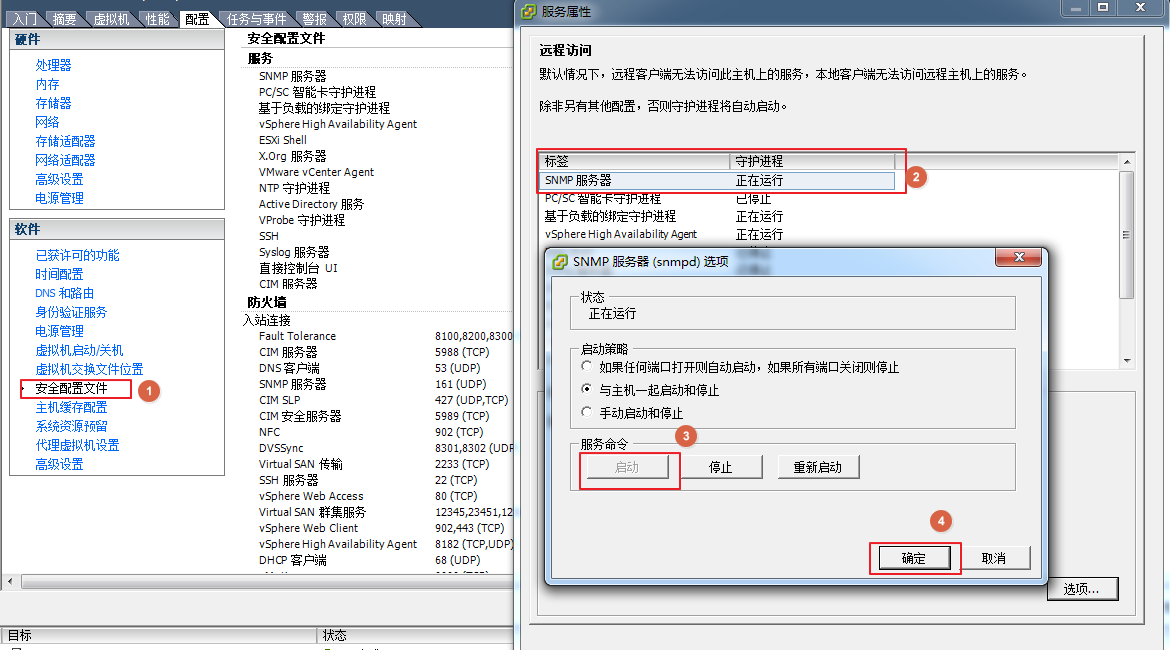Click Fault Tolerance firewall entry
This screenshot has height=650, width=1170.
pos(297,337)
